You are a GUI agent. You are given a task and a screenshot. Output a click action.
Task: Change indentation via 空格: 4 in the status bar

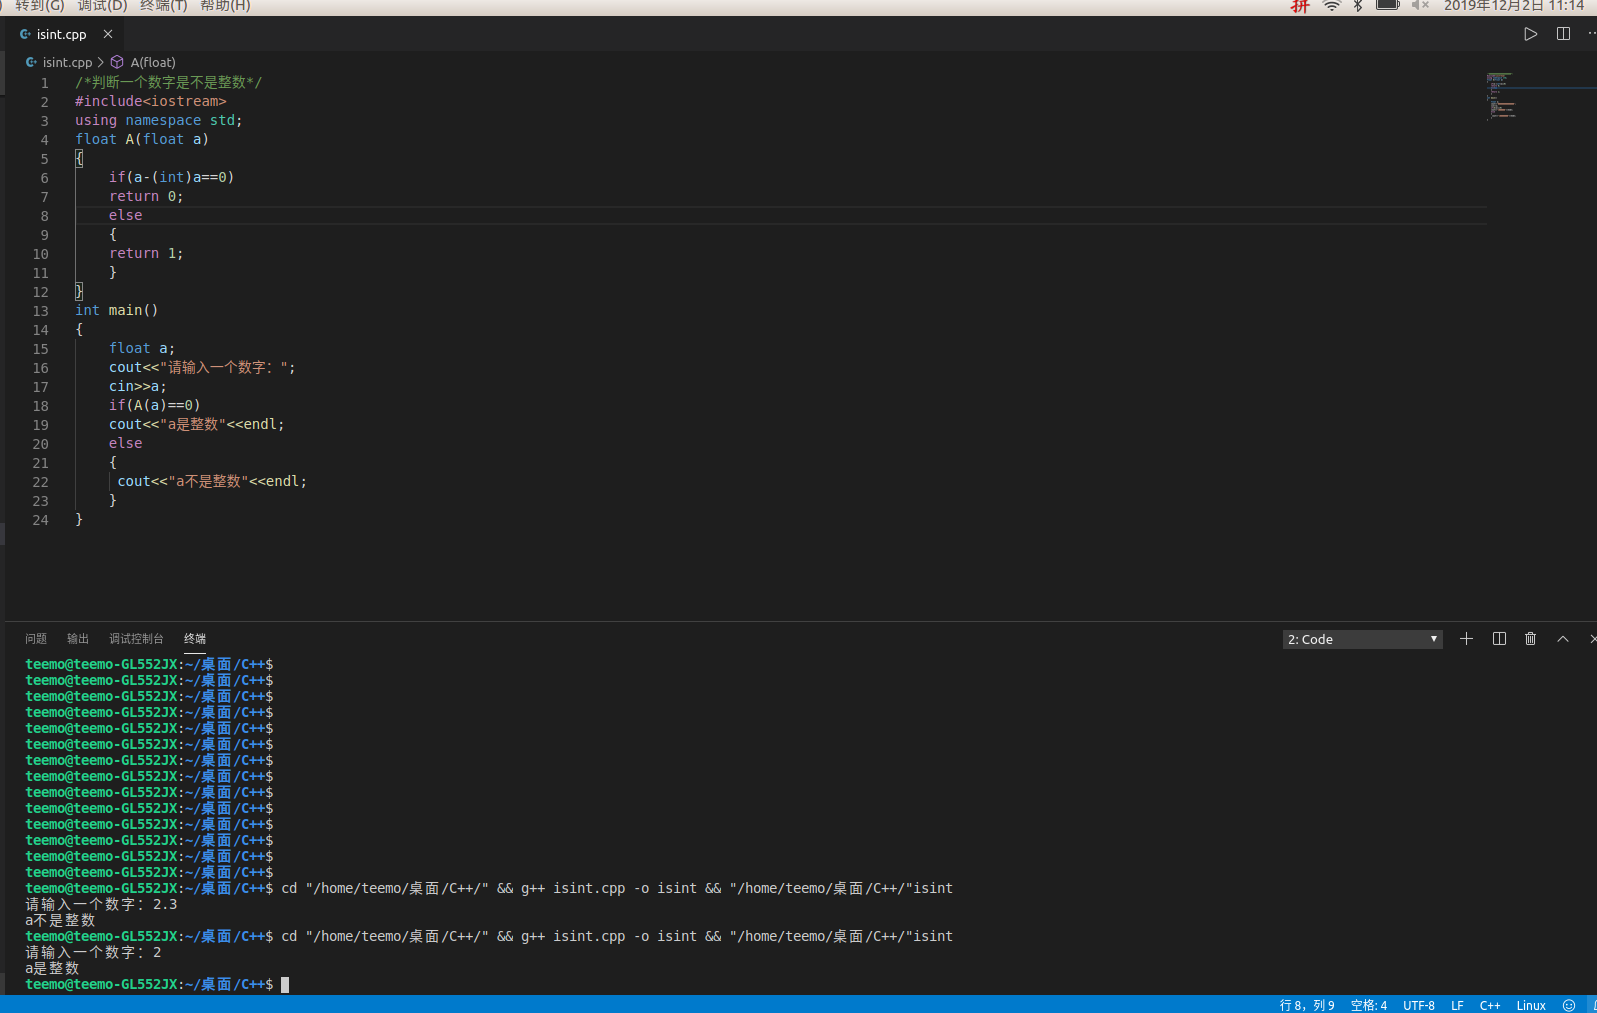click(x=1369, y=1005)
